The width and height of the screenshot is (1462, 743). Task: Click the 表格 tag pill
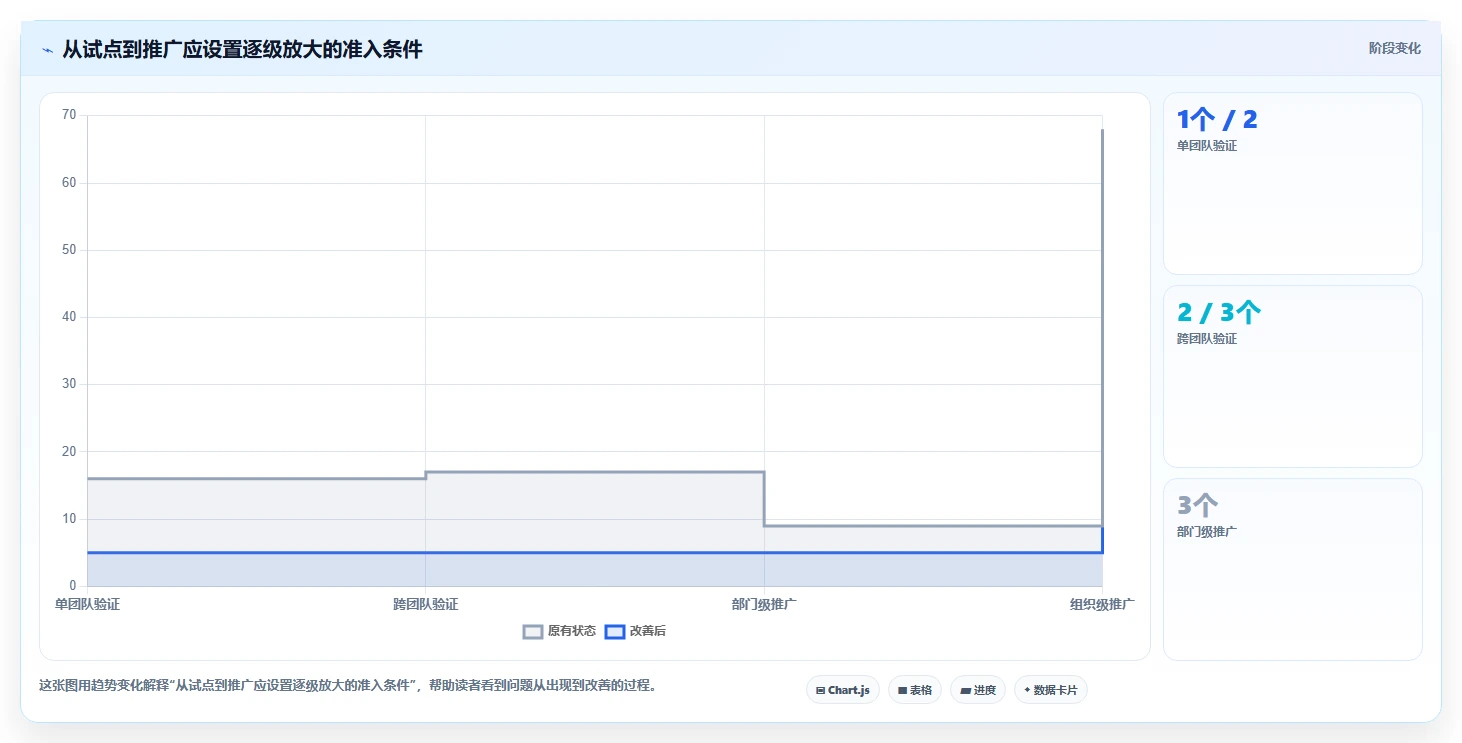point(915,690)
